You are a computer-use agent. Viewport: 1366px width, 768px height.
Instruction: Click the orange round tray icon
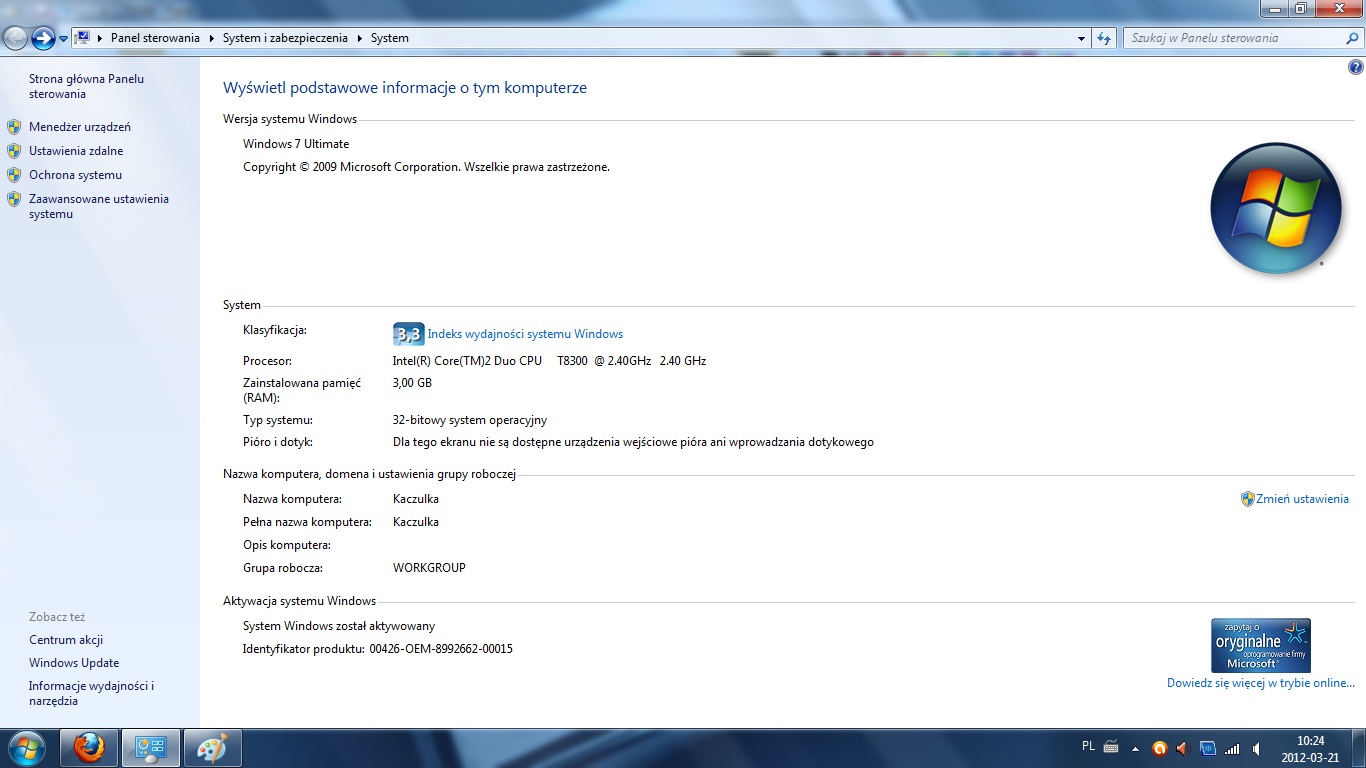1160,748
